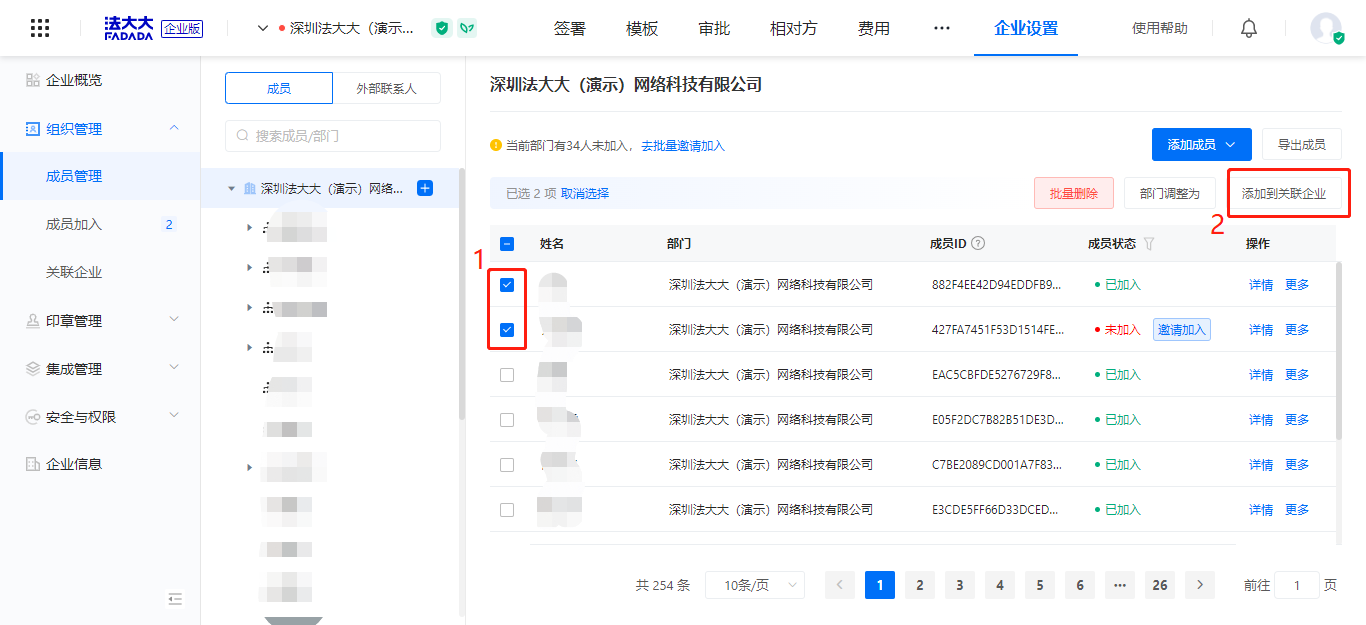
Task: Collapse the 深圳法大大 root tree node
Action: click(232, 188)
